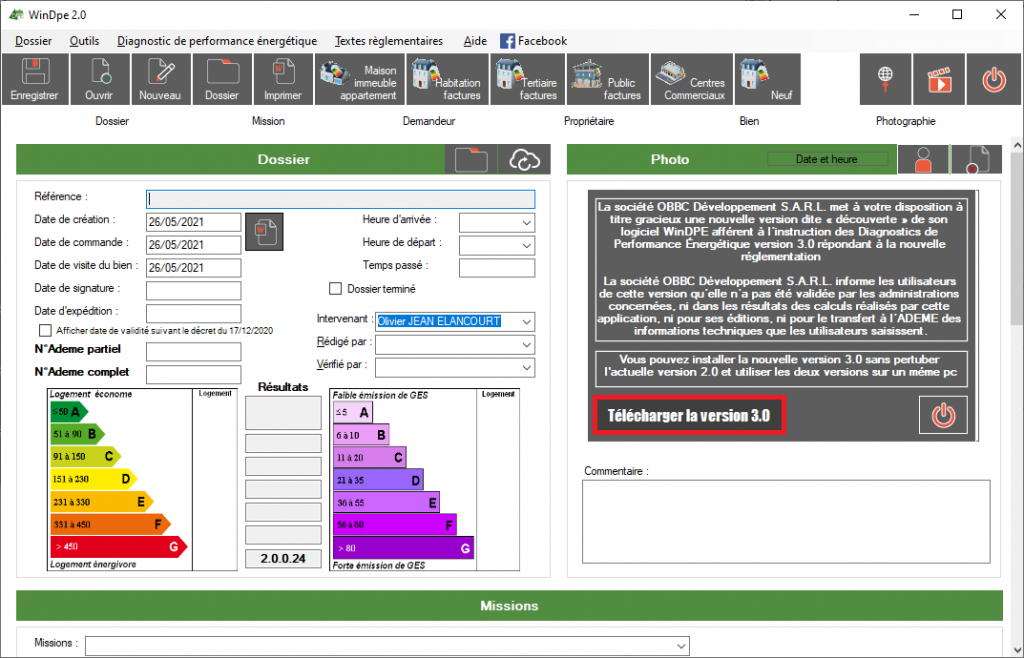Switch to the Propriétaire tab
Viewport: 1024px width, 658px height.
(x=589, y=121)
